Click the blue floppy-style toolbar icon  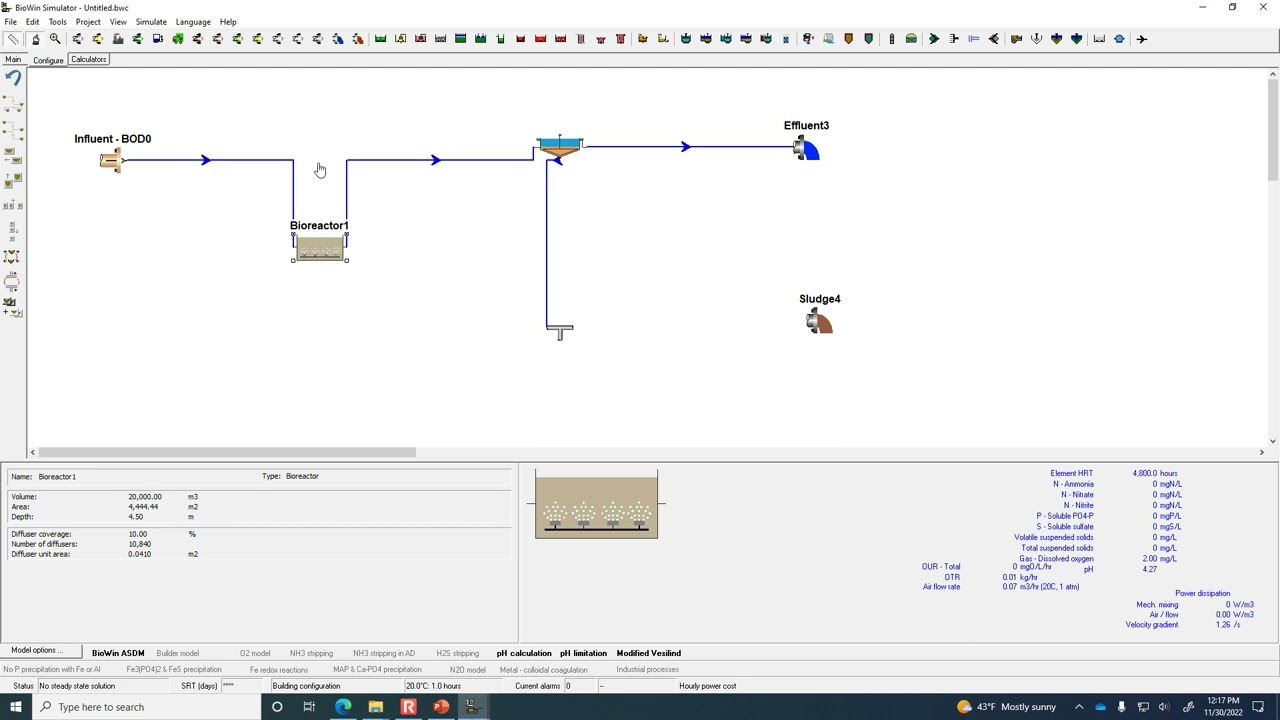158,39
